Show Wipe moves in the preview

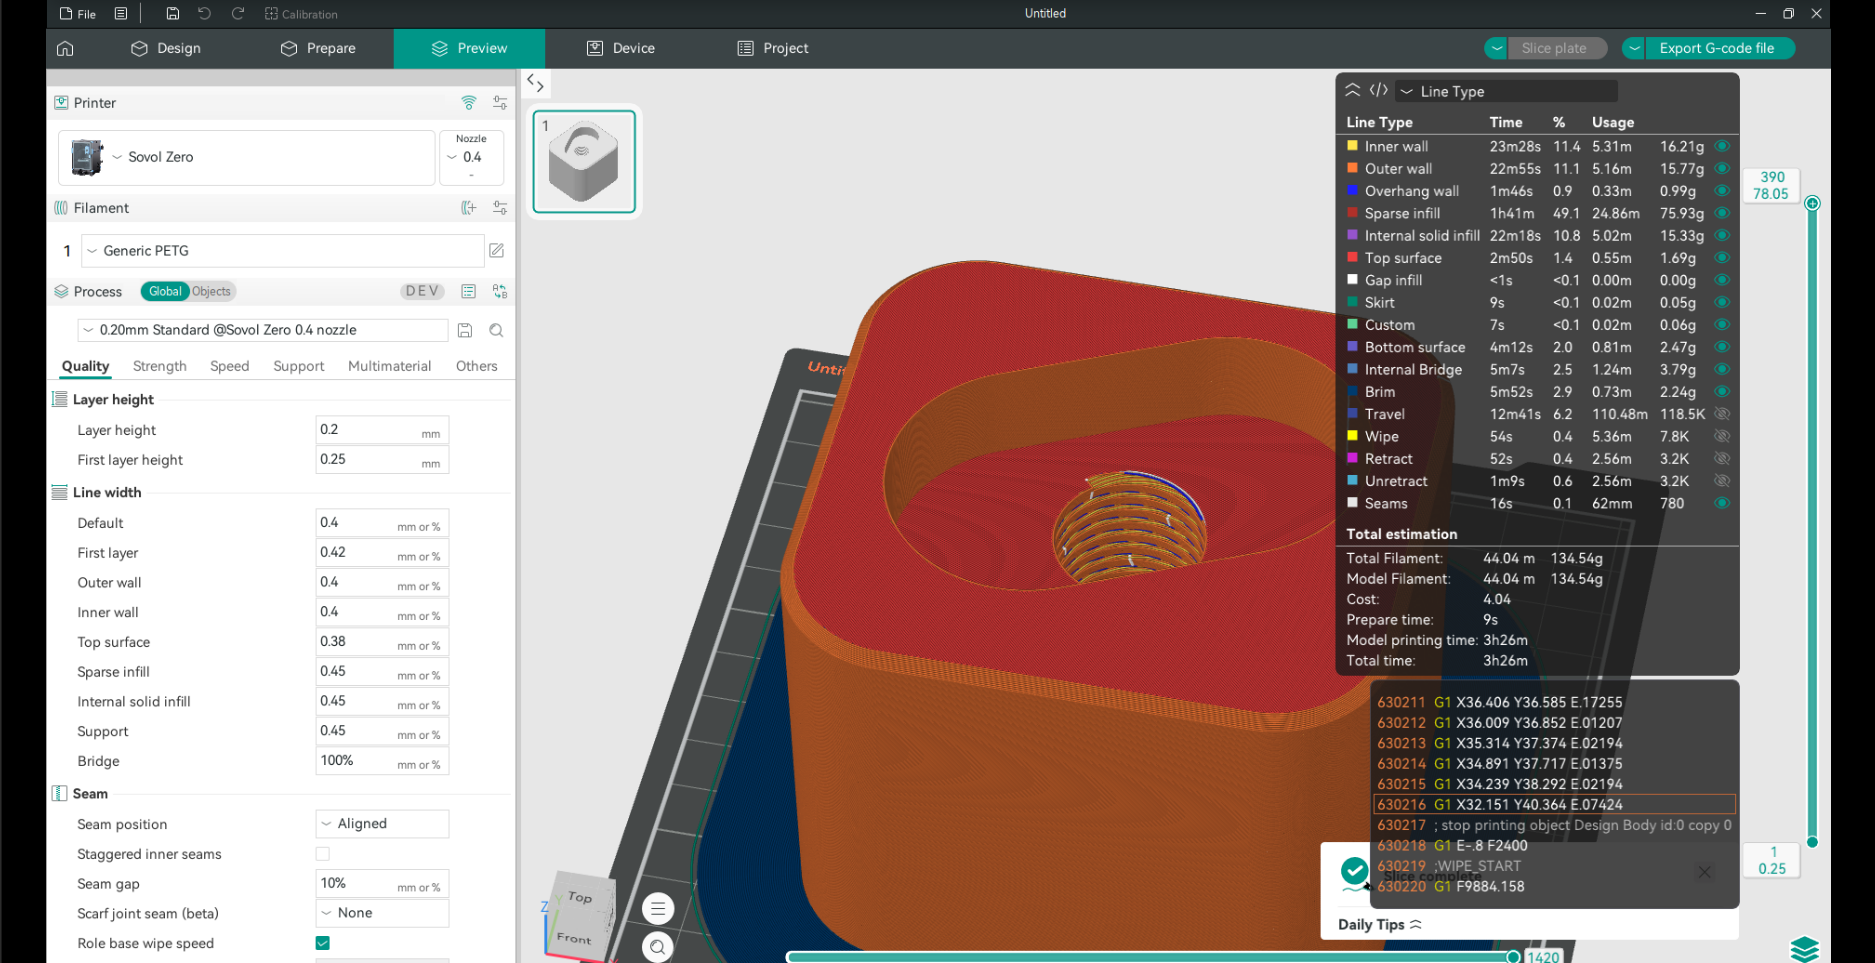(x=1722, y=436)
